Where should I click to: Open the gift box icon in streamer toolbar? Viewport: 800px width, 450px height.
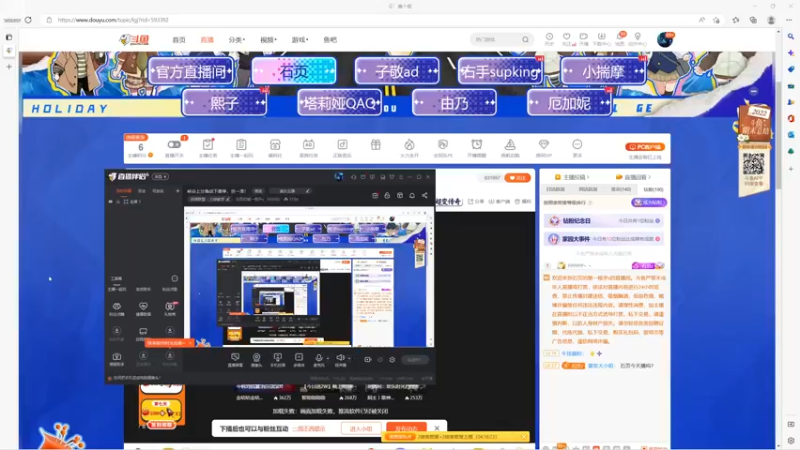376,145
